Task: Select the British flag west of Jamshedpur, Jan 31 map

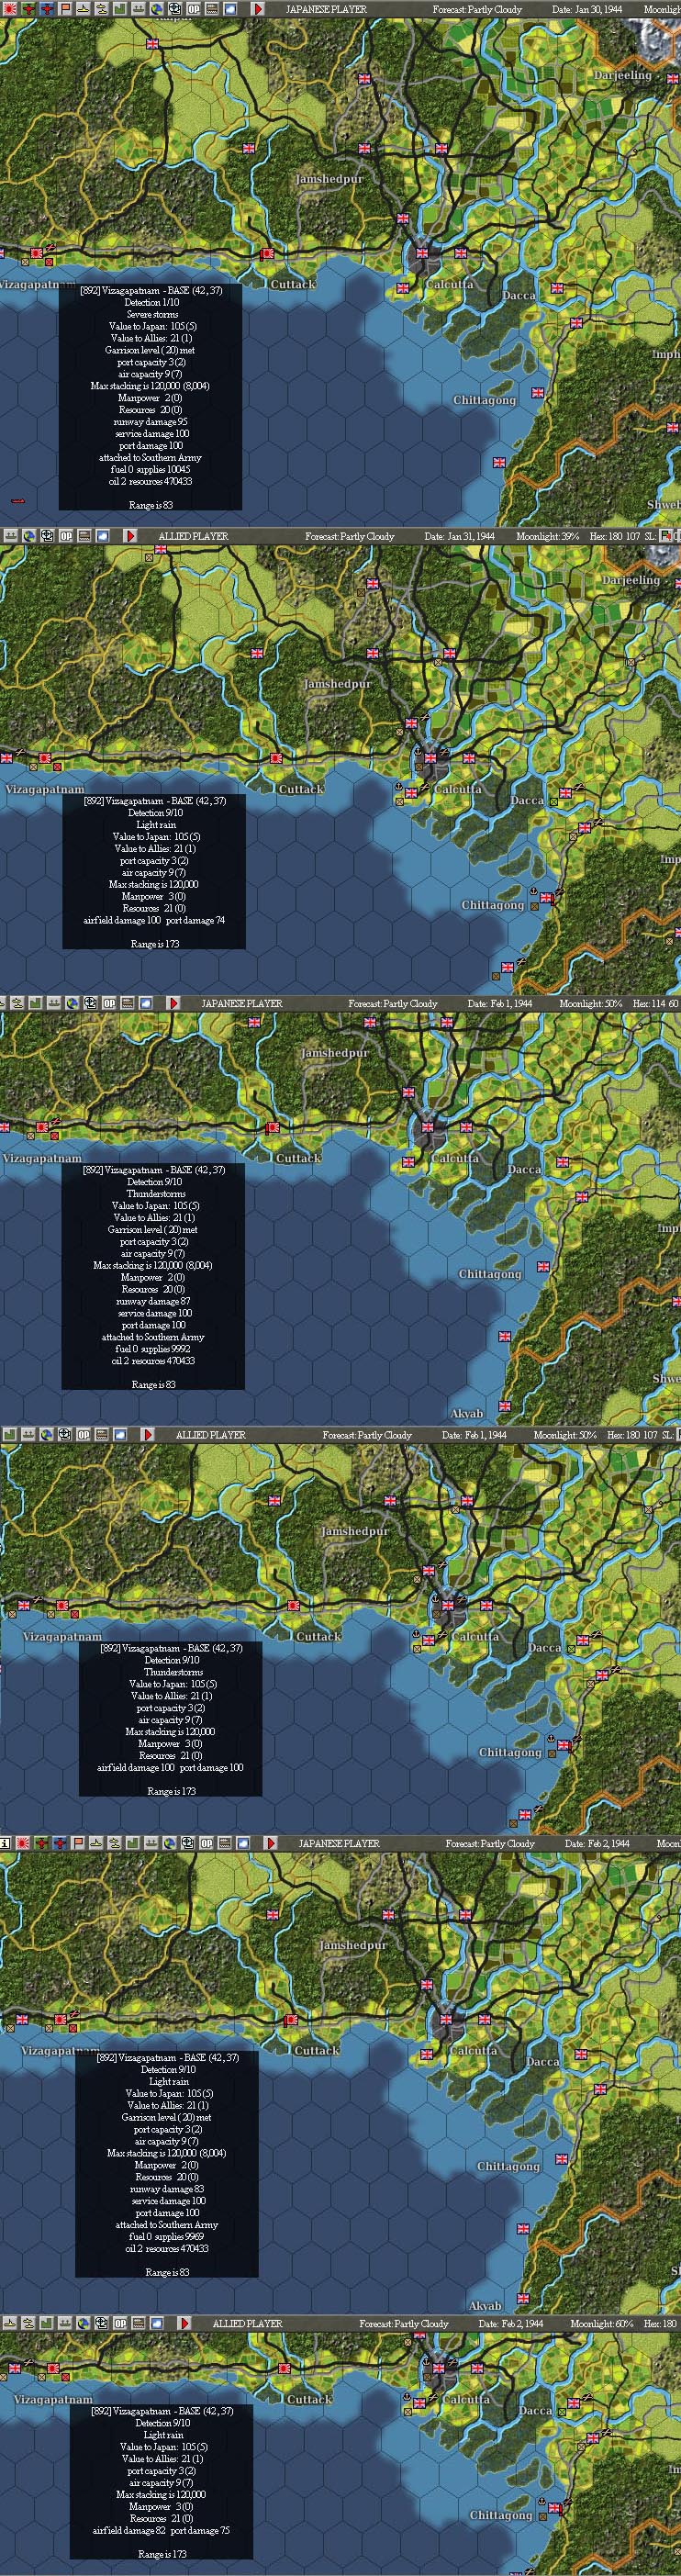Action: [x=257, y=653]
